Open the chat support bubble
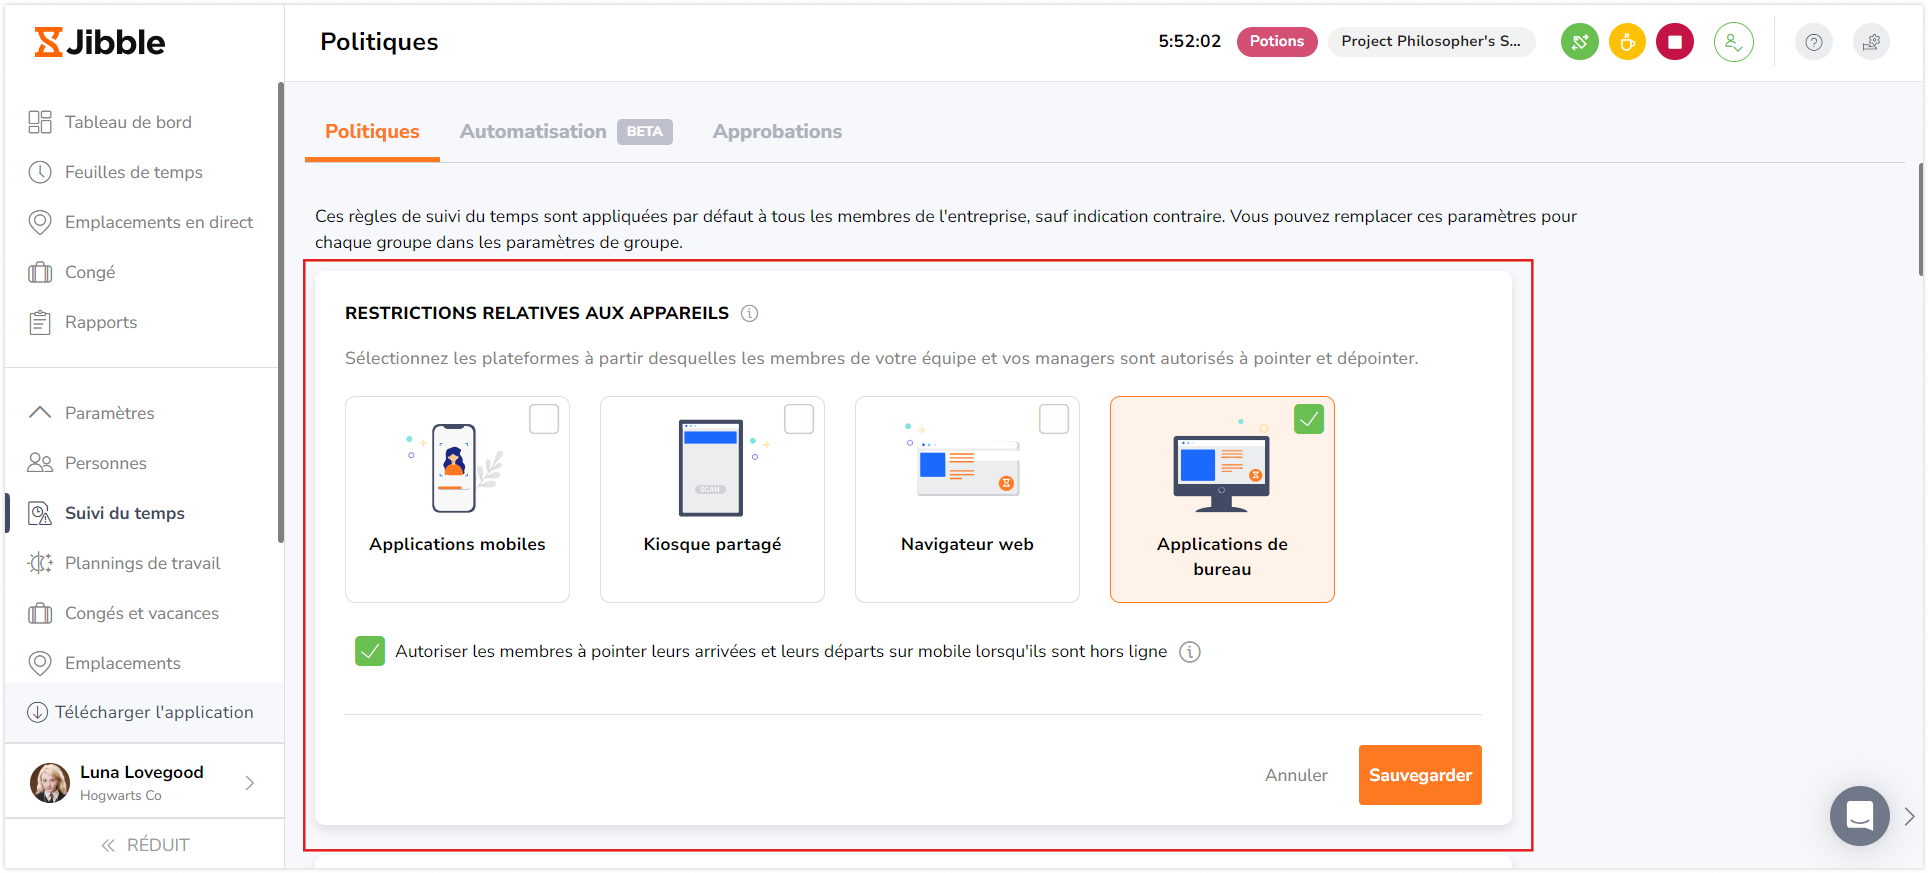Screen dimensions: 1928x873 click(x=1859, y=816)
